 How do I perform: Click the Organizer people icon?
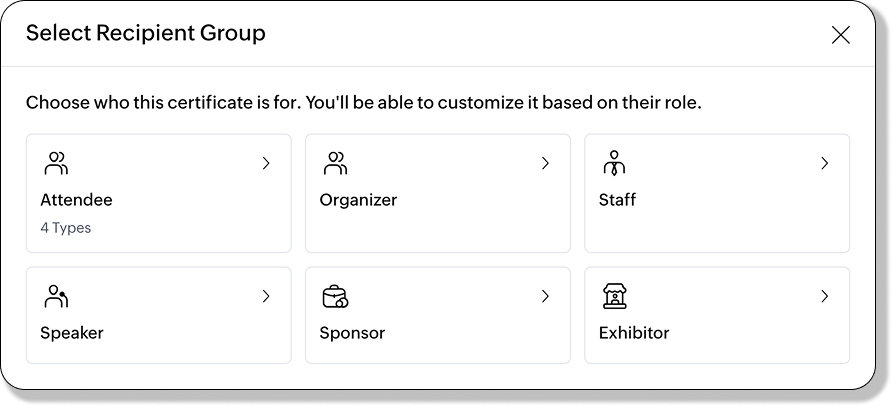coord(336,163)
